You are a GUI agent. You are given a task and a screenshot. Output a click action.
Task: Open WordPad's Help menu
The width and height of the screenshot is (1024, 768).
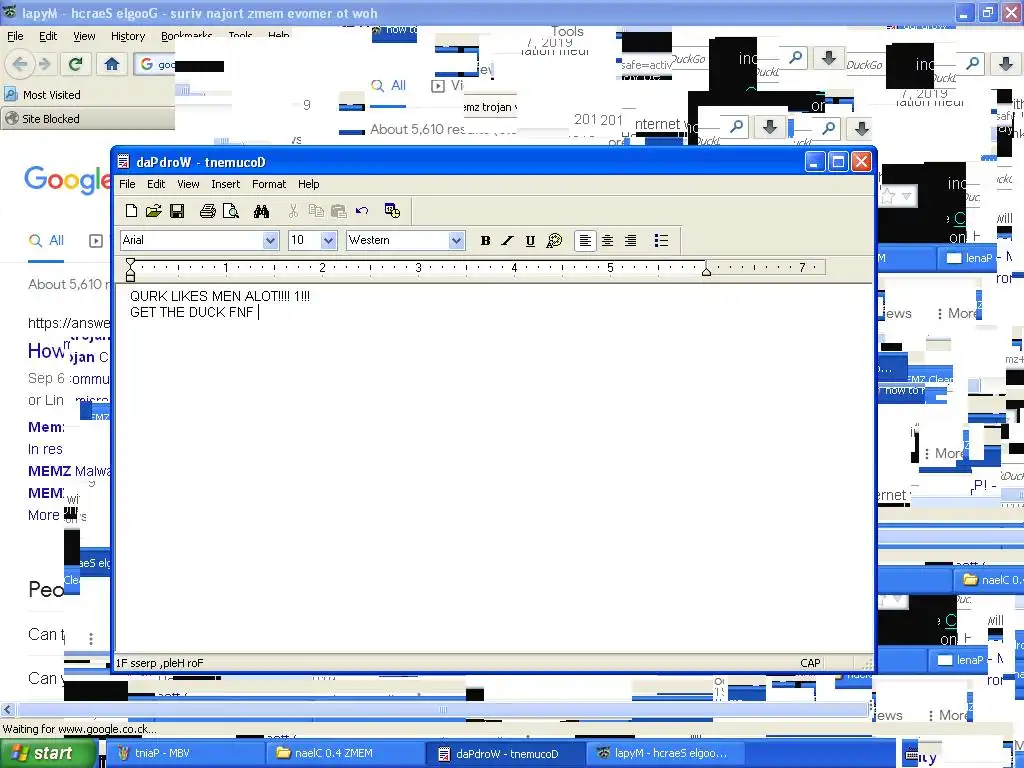pyautogui.click(x=309, y=184)
